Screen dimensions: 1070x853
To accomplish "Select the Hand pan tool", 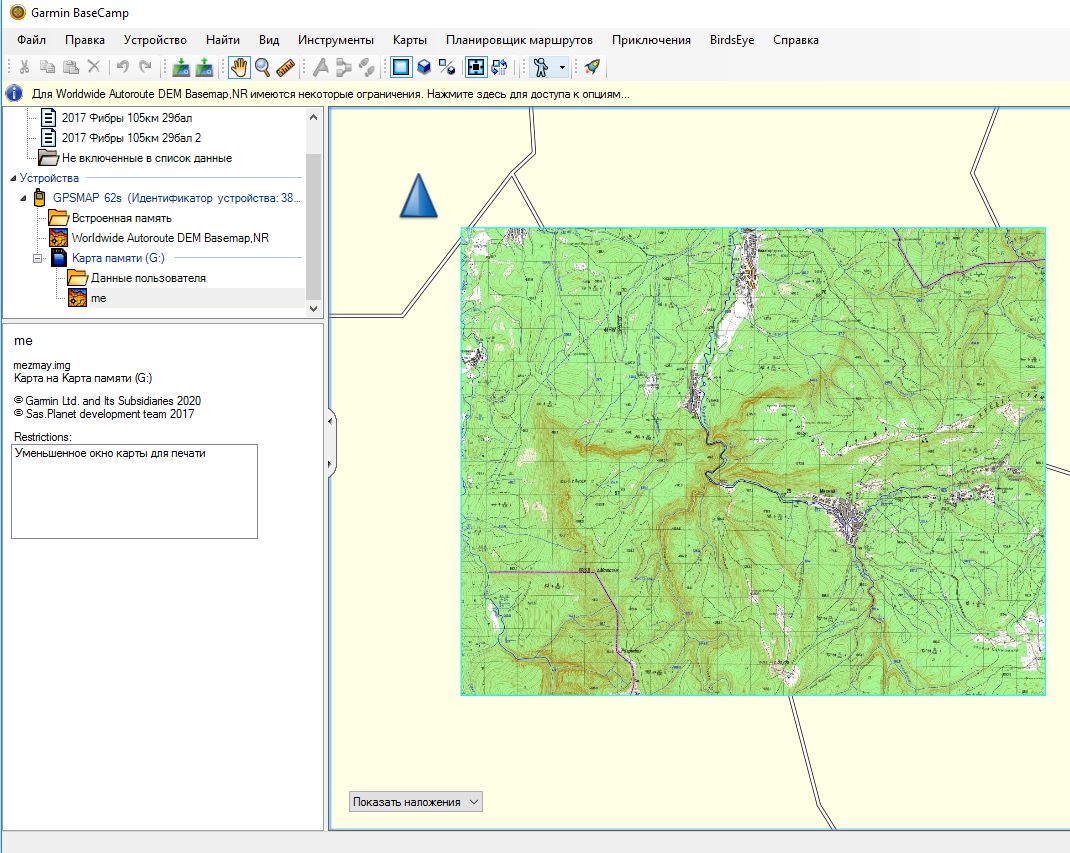I will pos(239,67).
